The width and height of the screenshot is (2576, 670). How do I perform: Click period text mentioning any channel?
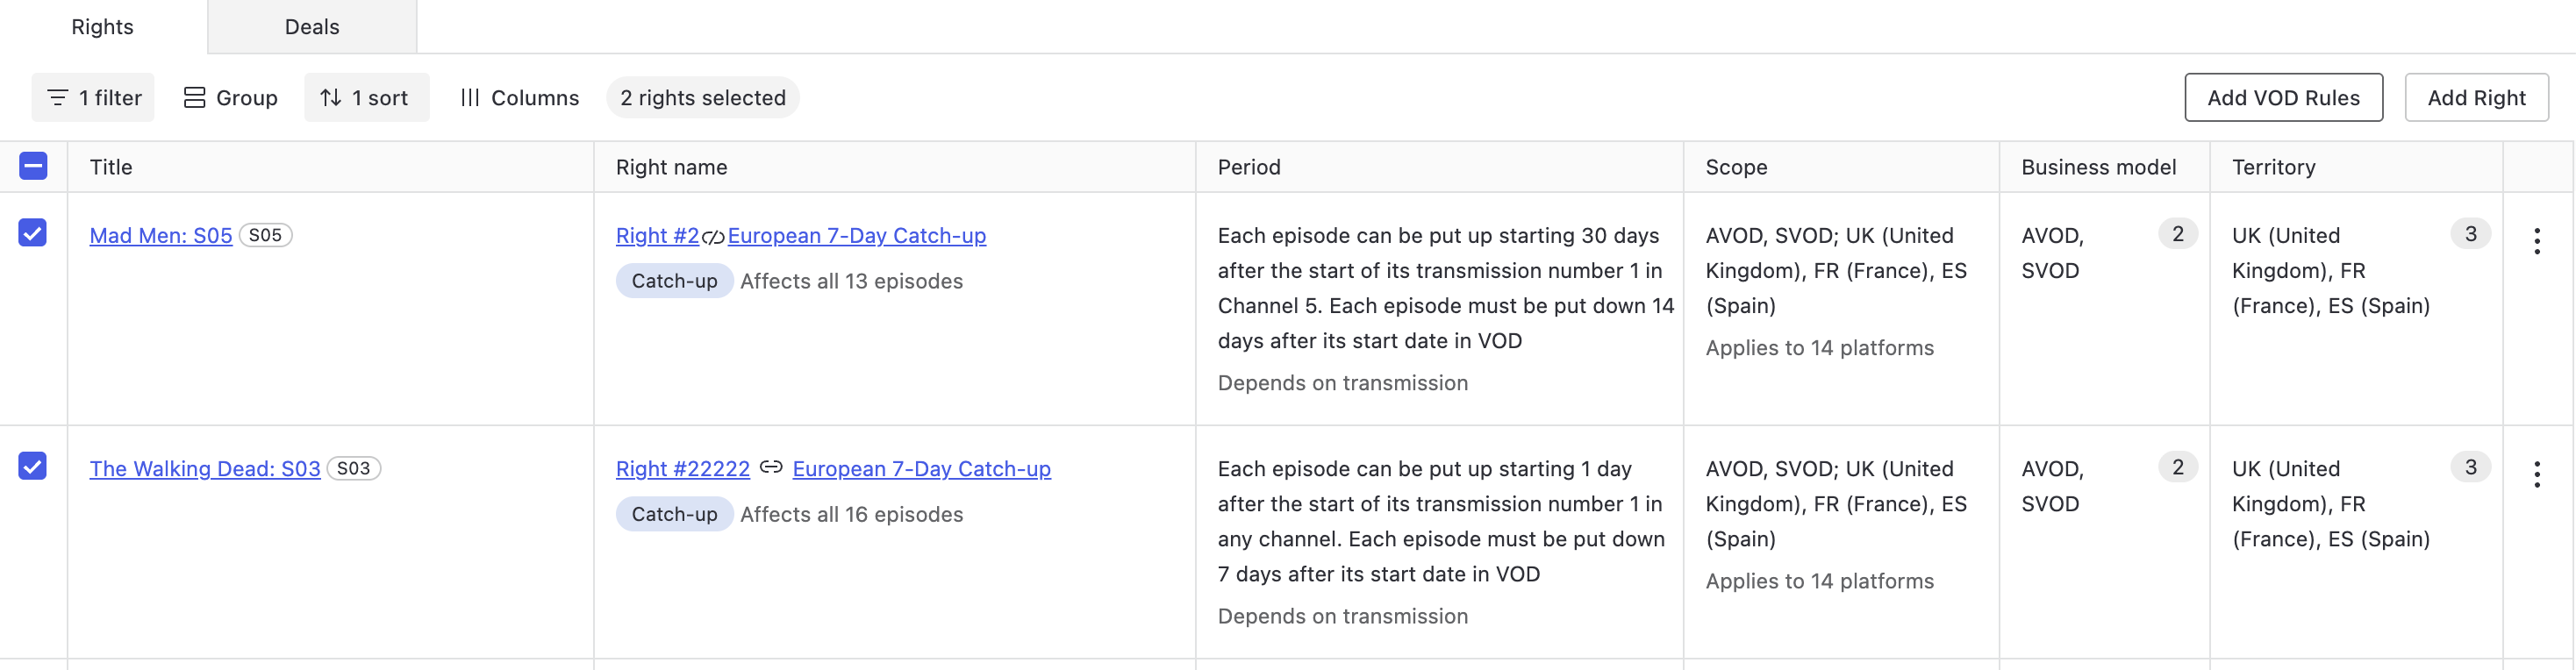[1441, 521]
